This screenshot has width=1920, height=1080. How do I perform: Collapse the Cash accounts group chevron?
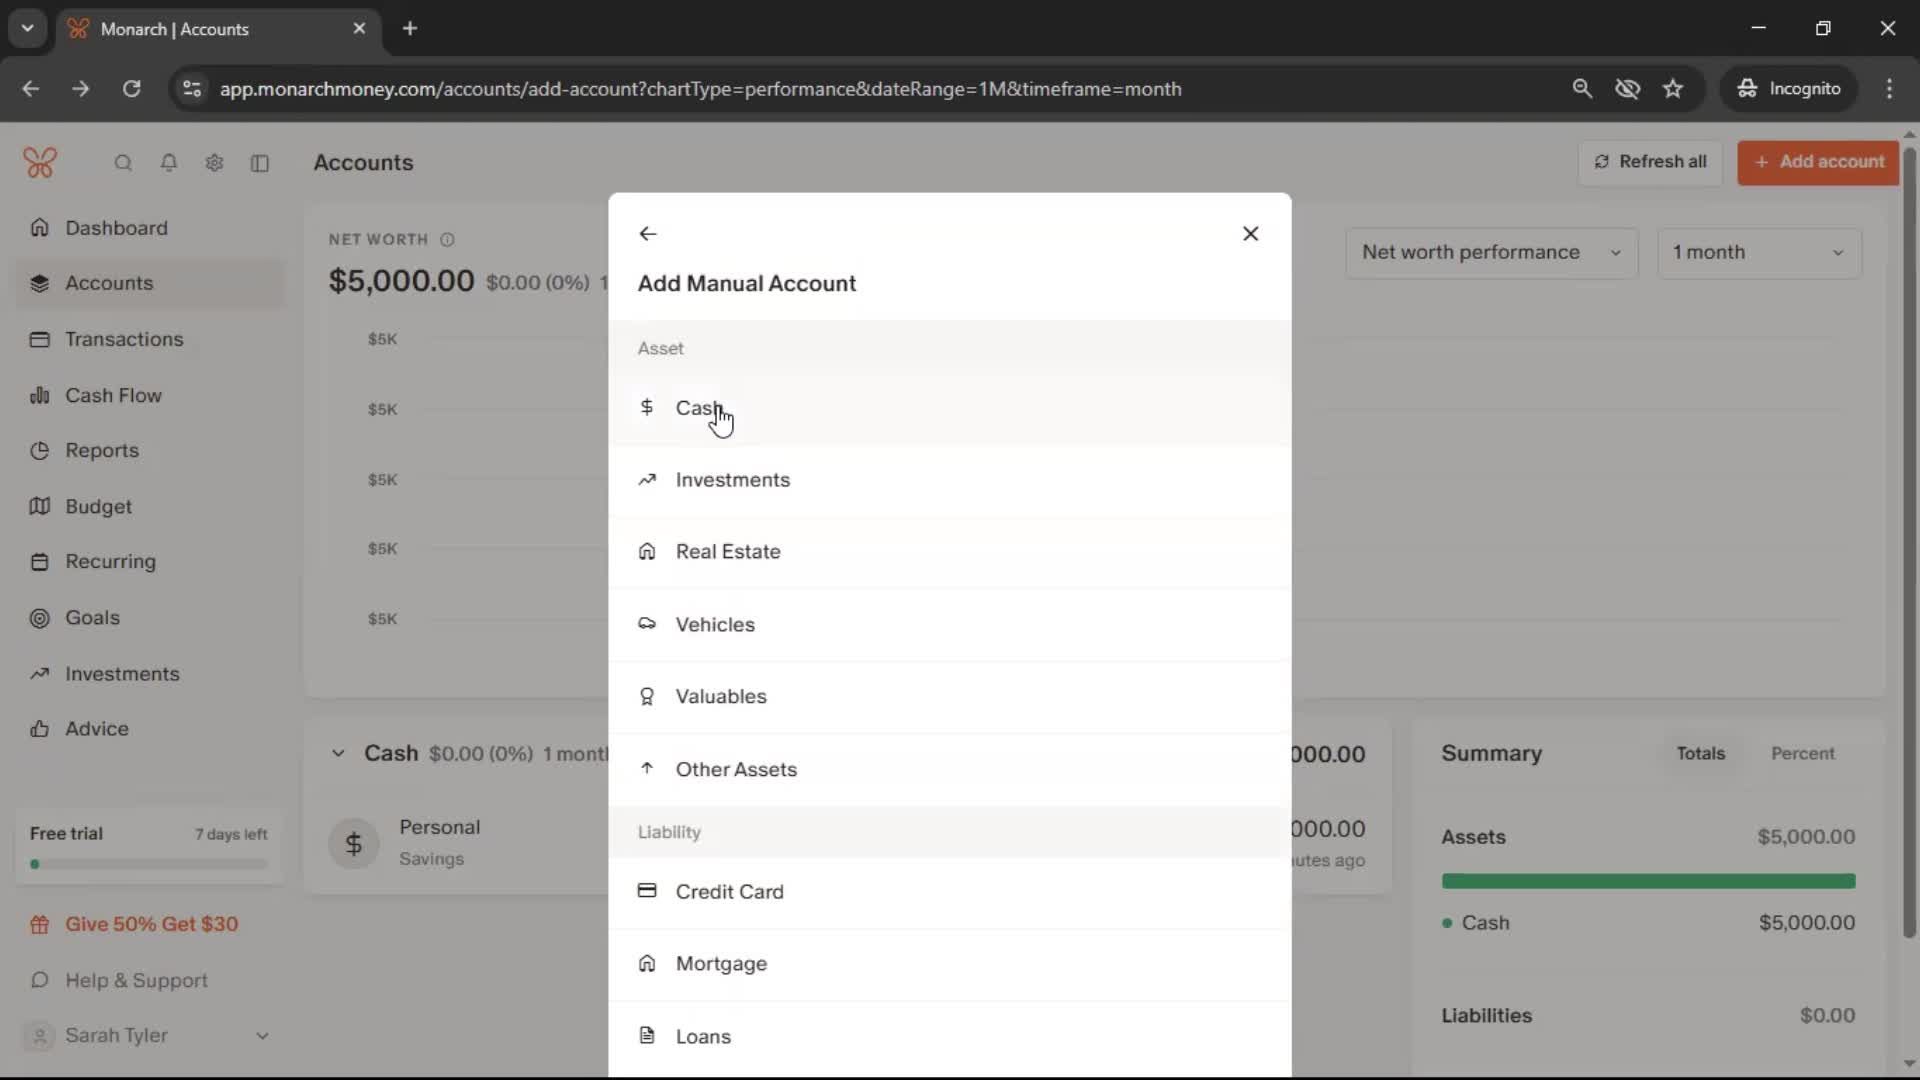click(x=338, y=754)
